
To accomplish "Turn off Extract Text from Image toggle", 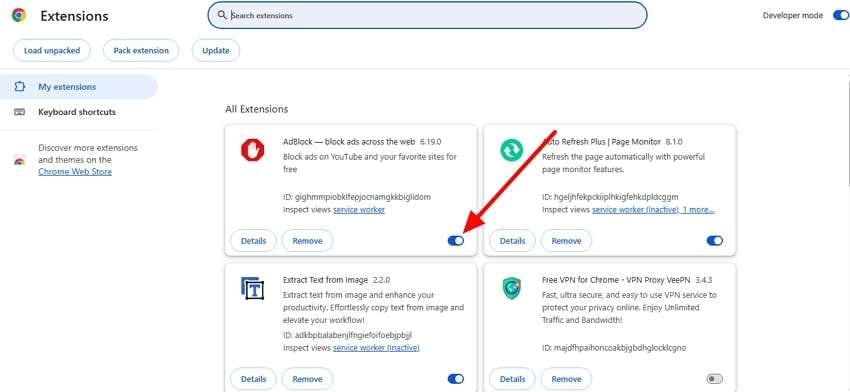I will 456,379.
